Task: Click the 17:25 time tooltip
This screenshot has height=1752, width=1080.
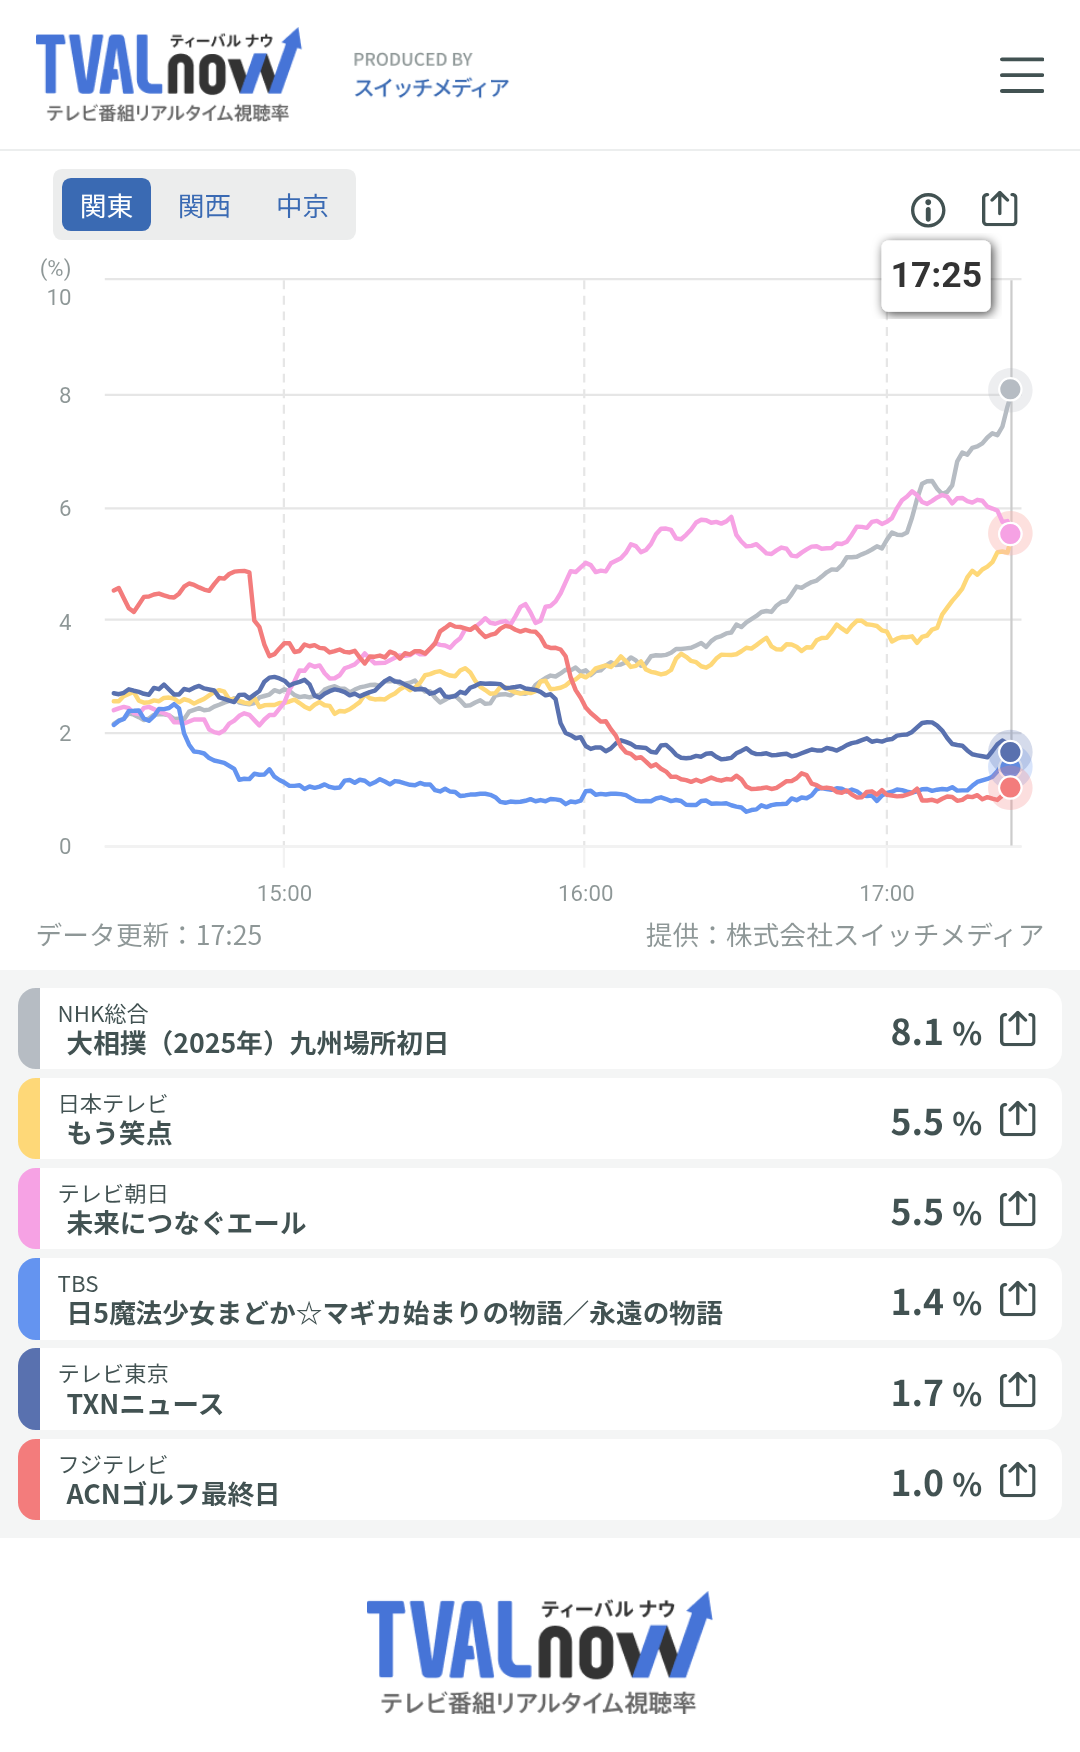Action: 936,276
